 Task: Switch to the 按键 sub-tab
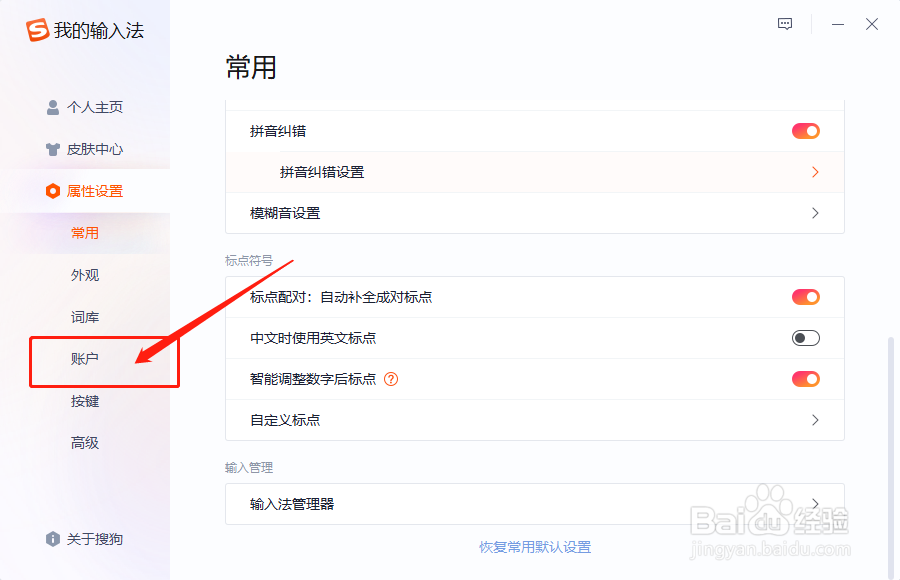[x=85, y=401]
